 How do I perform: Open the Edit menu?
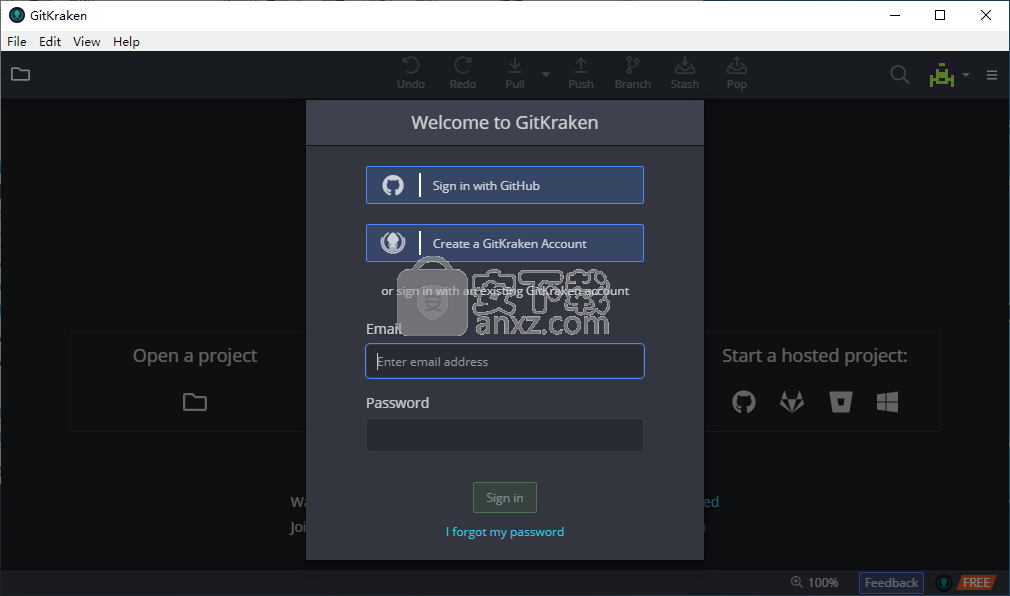[x=50, y=41]
